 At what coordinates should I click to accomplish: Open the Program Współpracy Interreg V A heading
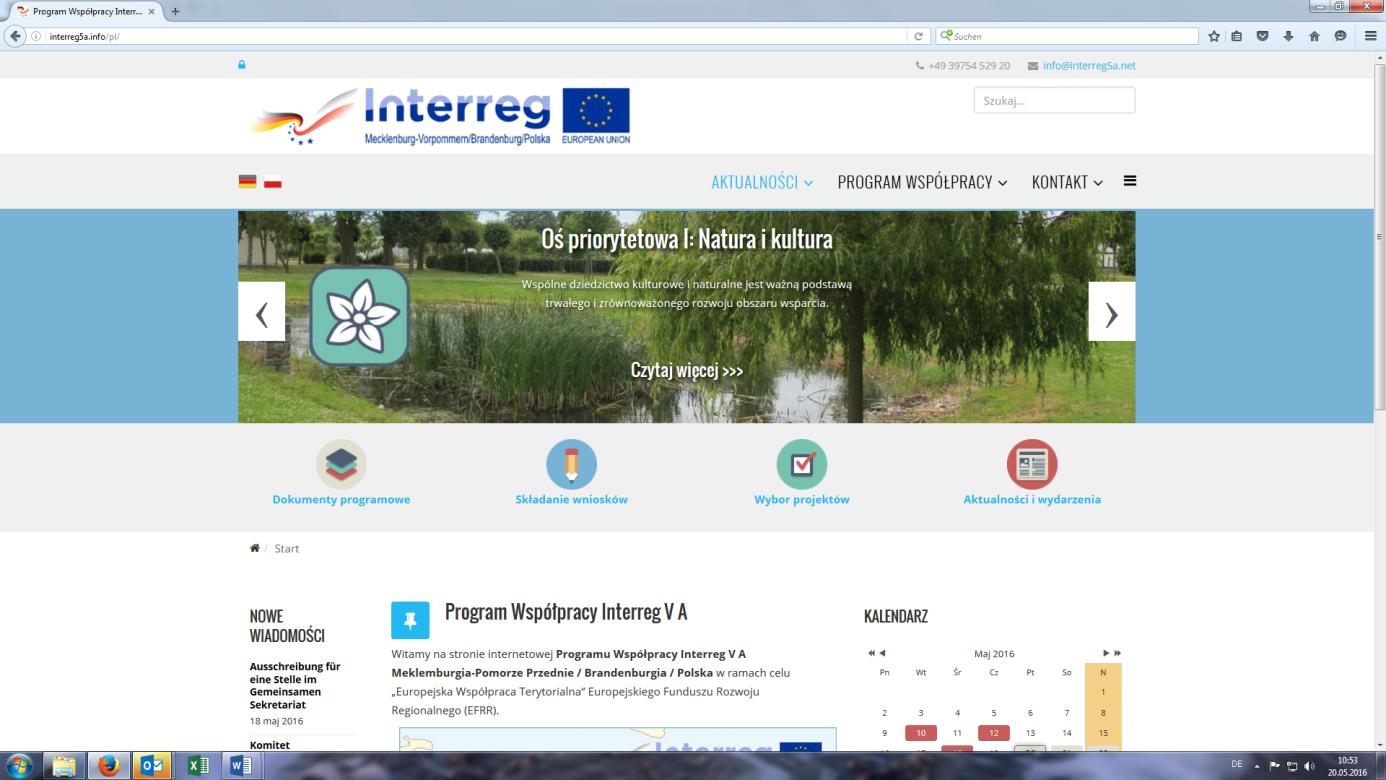coord(566,612)
